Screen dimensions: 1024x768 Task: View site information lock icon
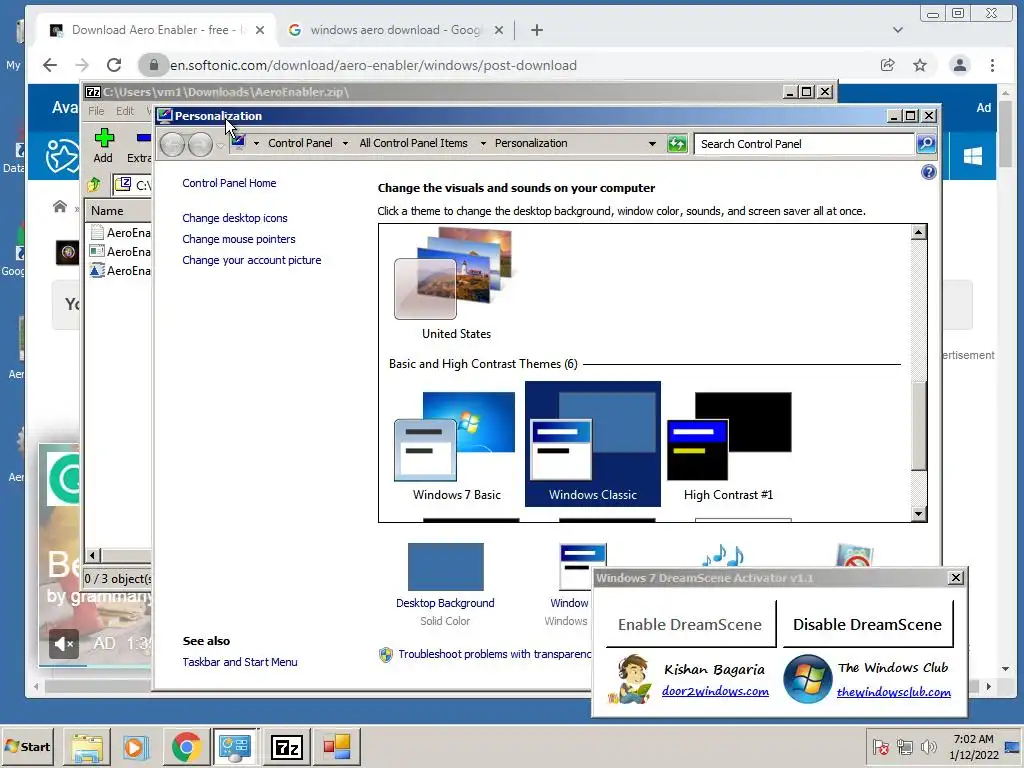coord(153,65)
